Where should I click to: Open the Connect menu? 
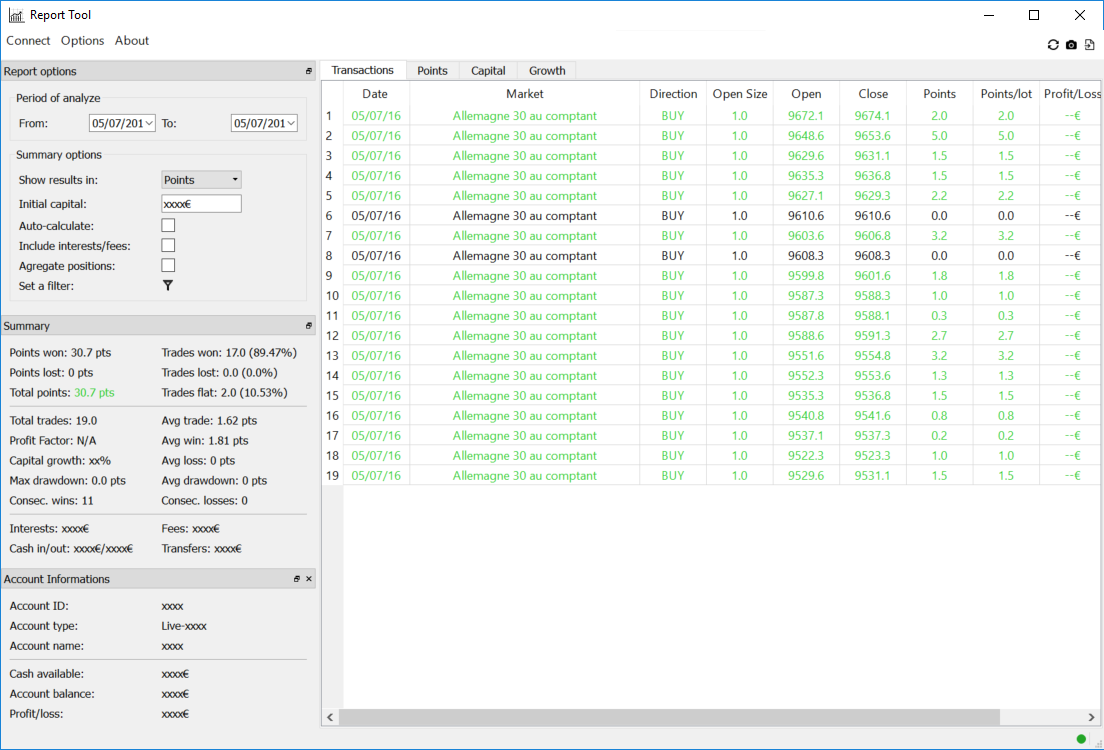[x=28, y=41]
